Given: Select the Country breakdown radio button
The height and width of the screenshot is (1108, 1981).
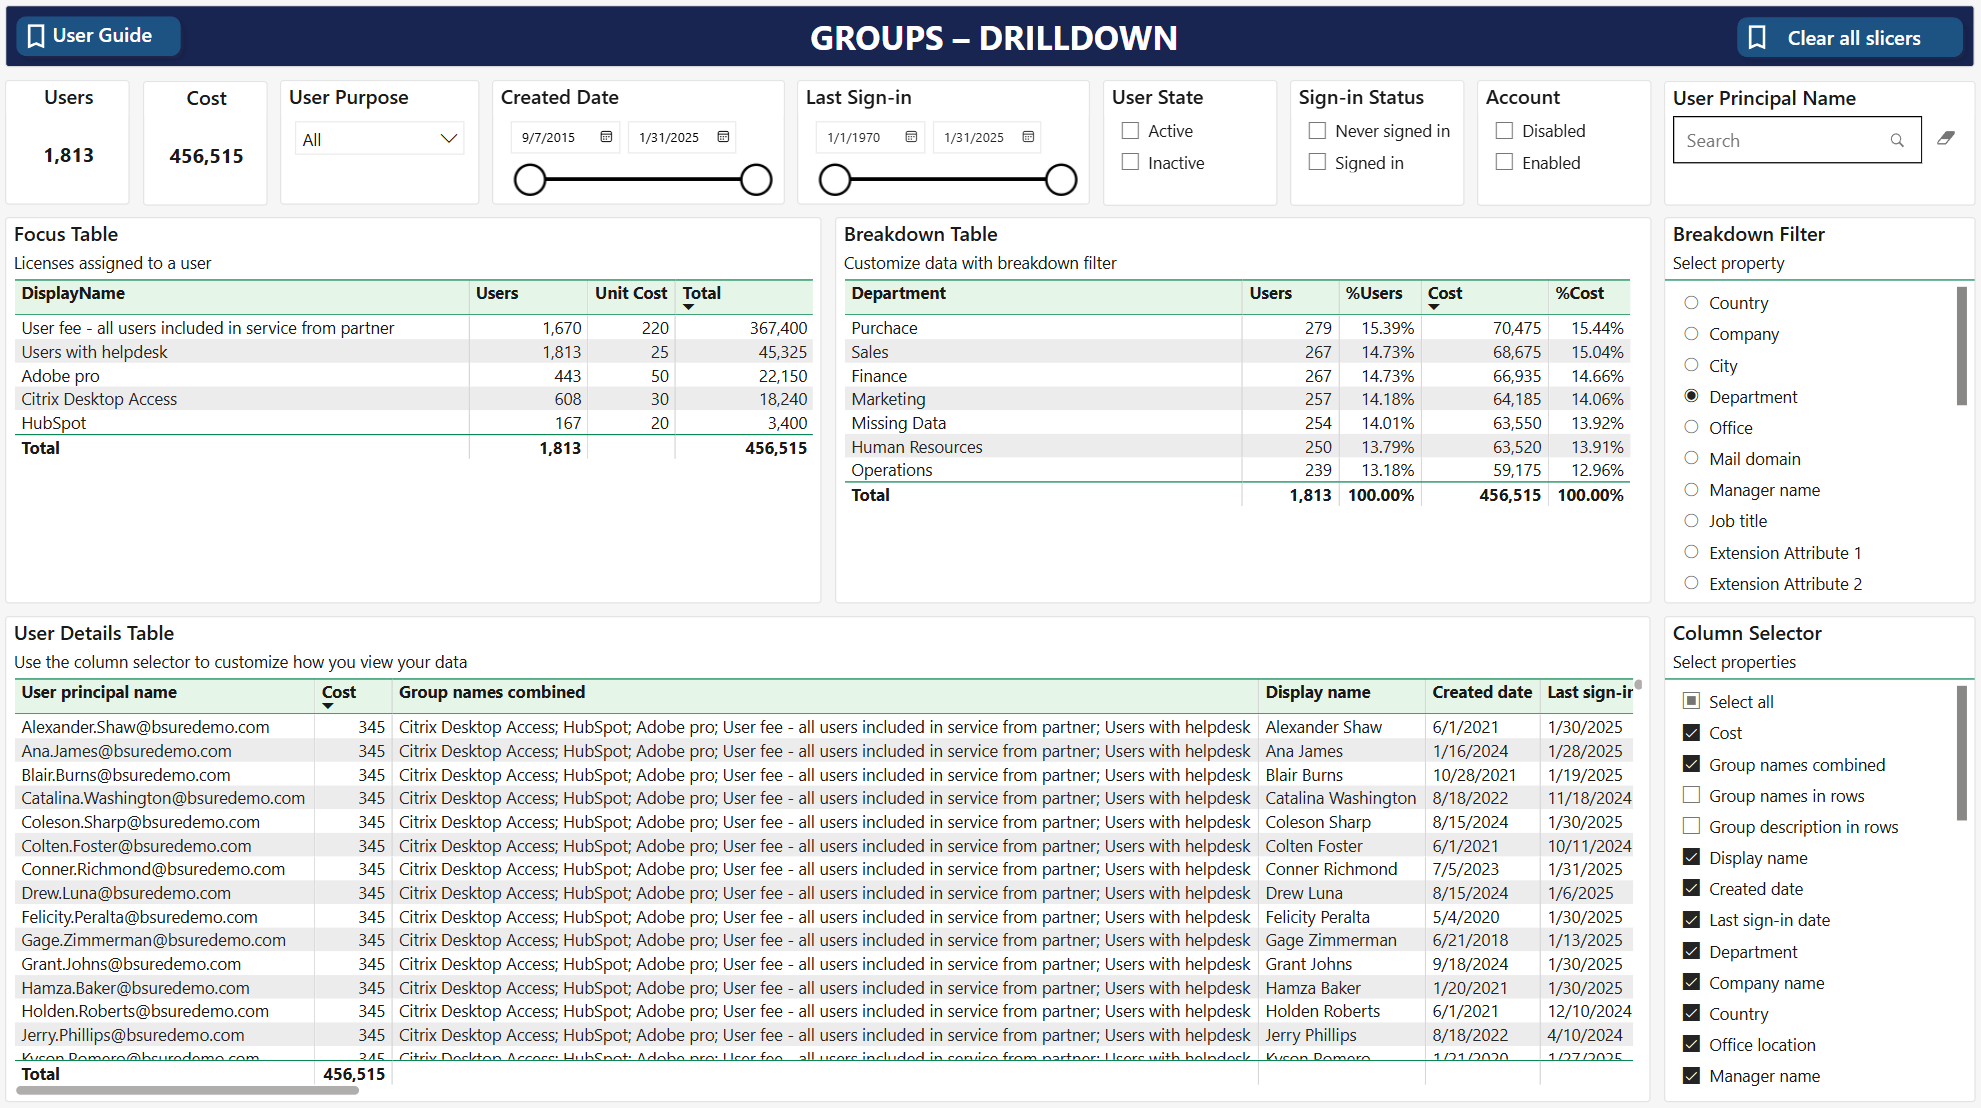Looking at the screenshot, I should click(x=1691, y=303).
